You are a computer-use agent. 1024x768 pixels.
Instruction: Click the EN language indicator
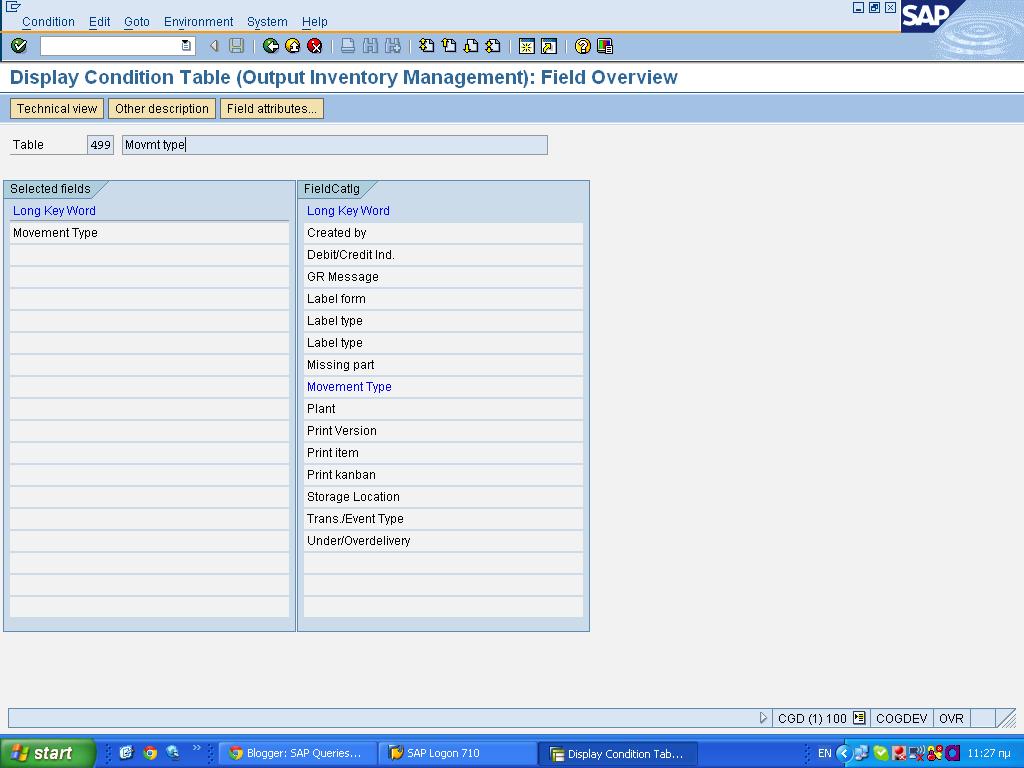[825, 753]
